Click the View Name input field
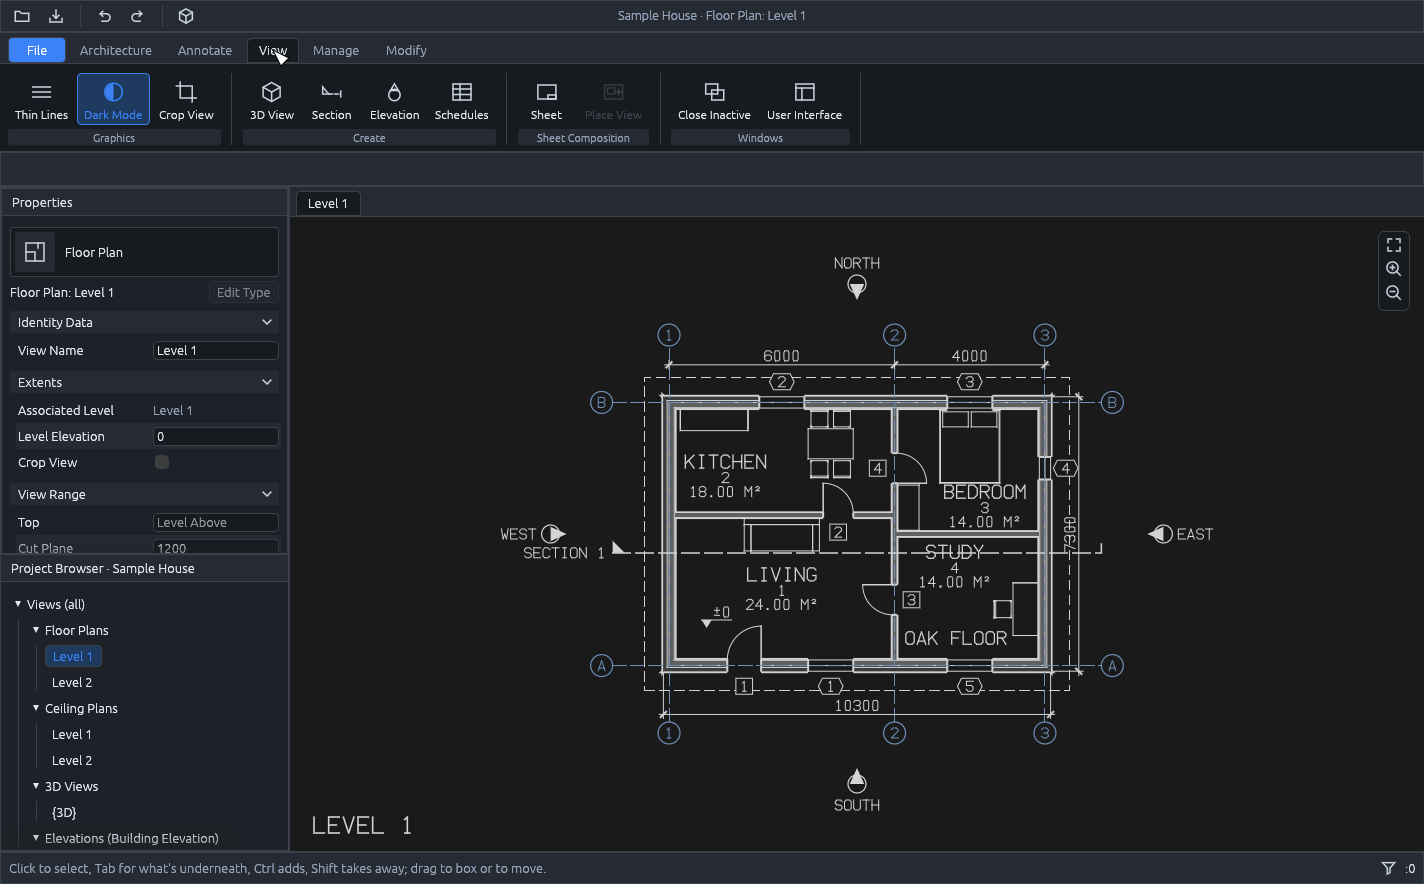1424x884 pixels. click(216, 350)
